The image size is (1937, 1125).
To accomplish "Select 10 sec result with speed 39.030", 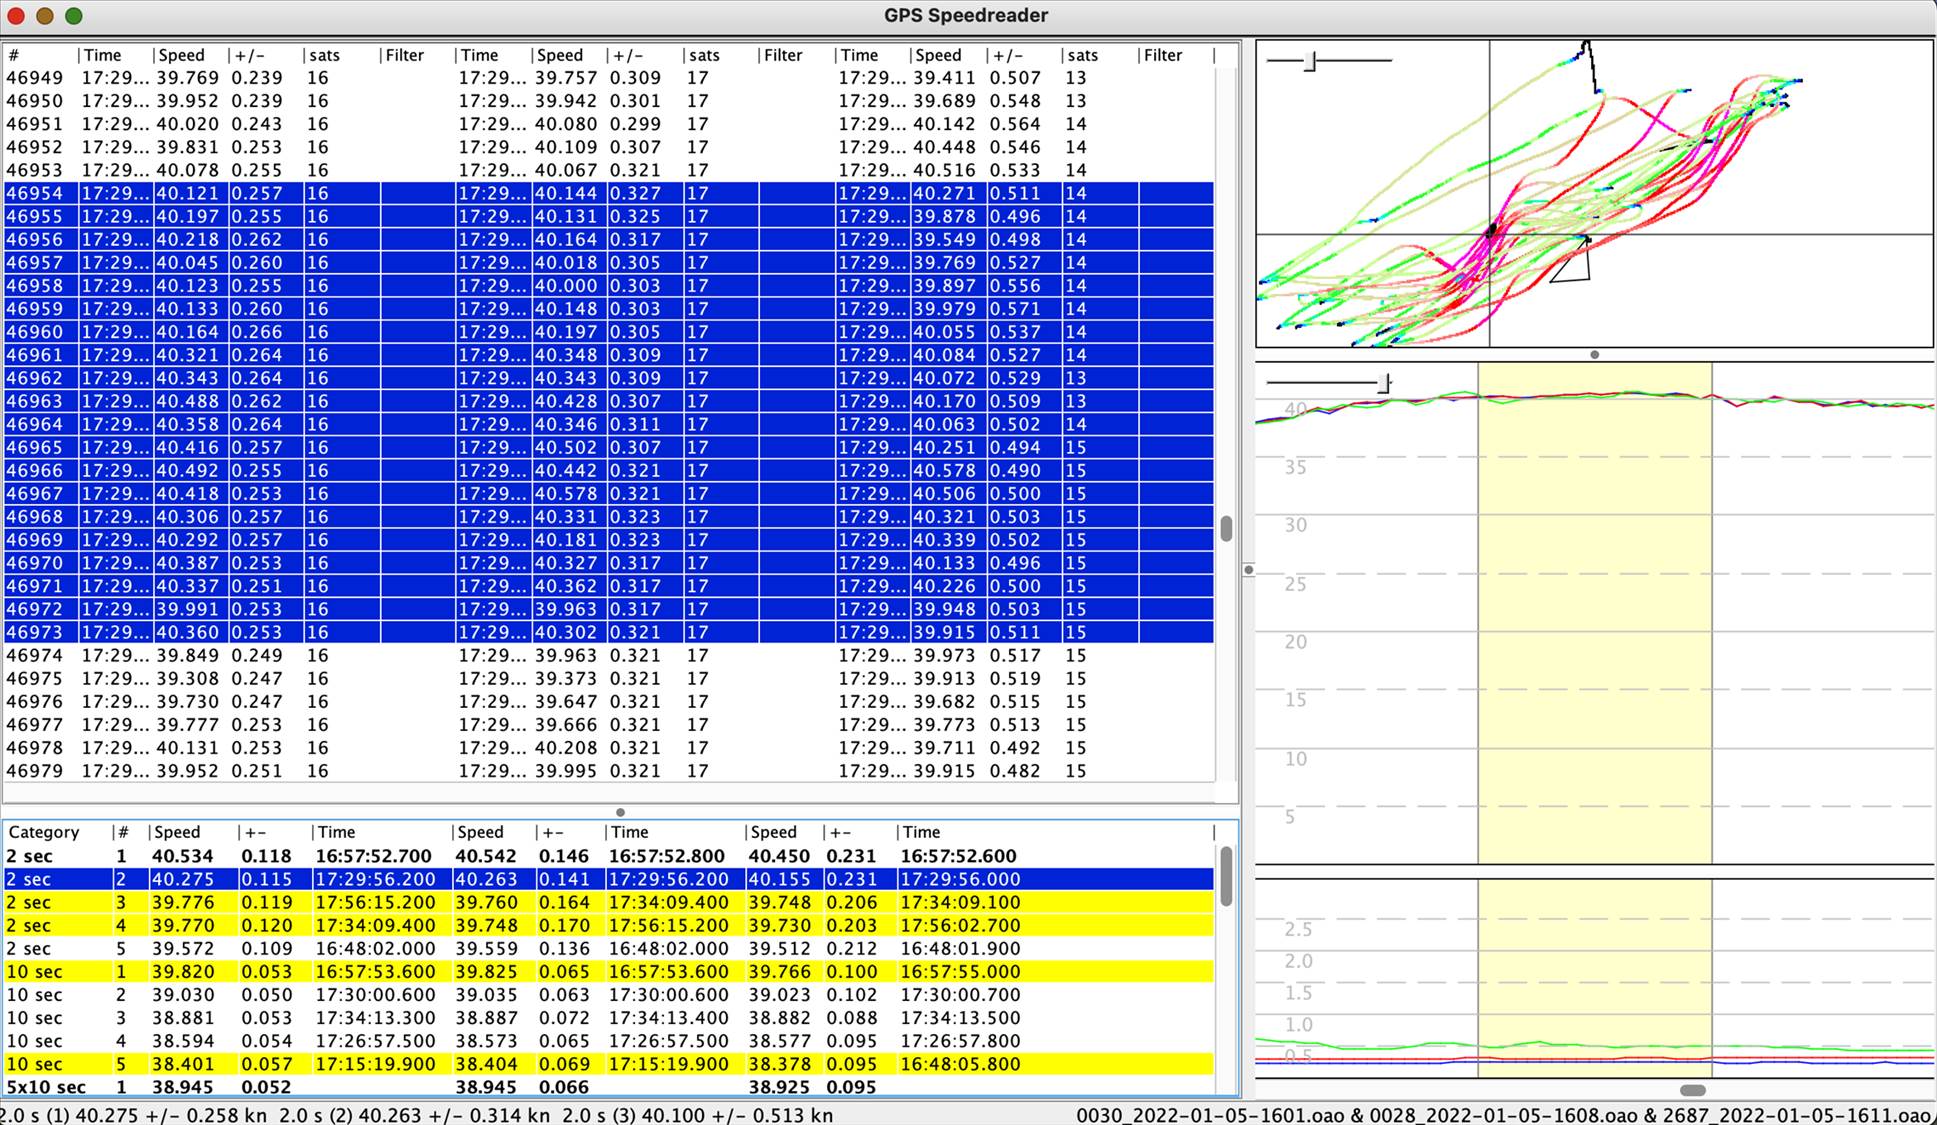I will click(x=300, y=995).
